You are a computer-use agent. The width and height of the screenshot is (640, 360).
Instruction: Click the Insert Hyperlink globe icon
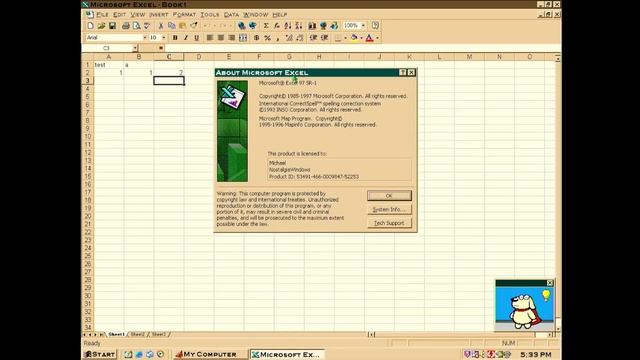(242, 26)
